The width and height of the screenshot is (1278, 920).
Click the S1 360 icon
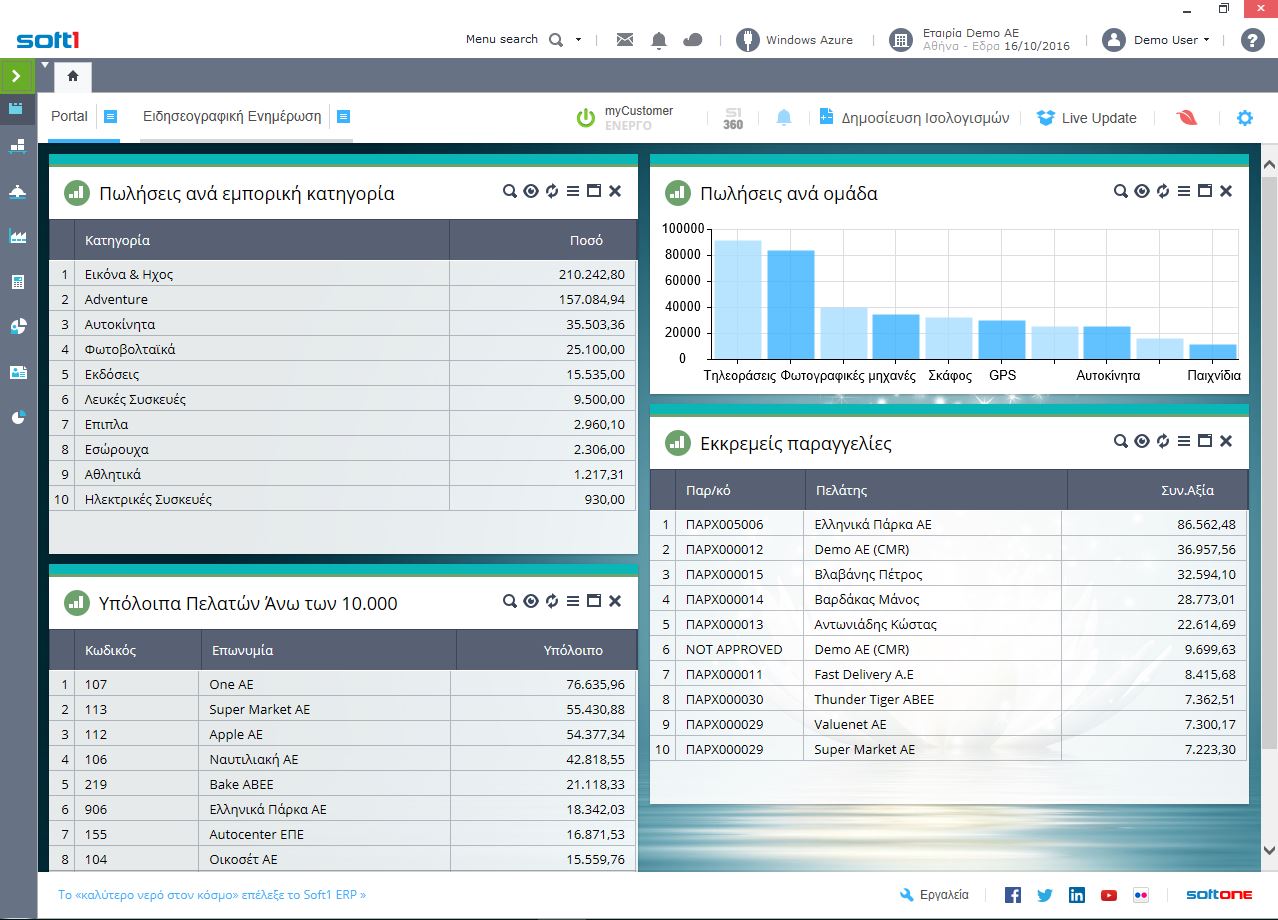coord(732,118)
